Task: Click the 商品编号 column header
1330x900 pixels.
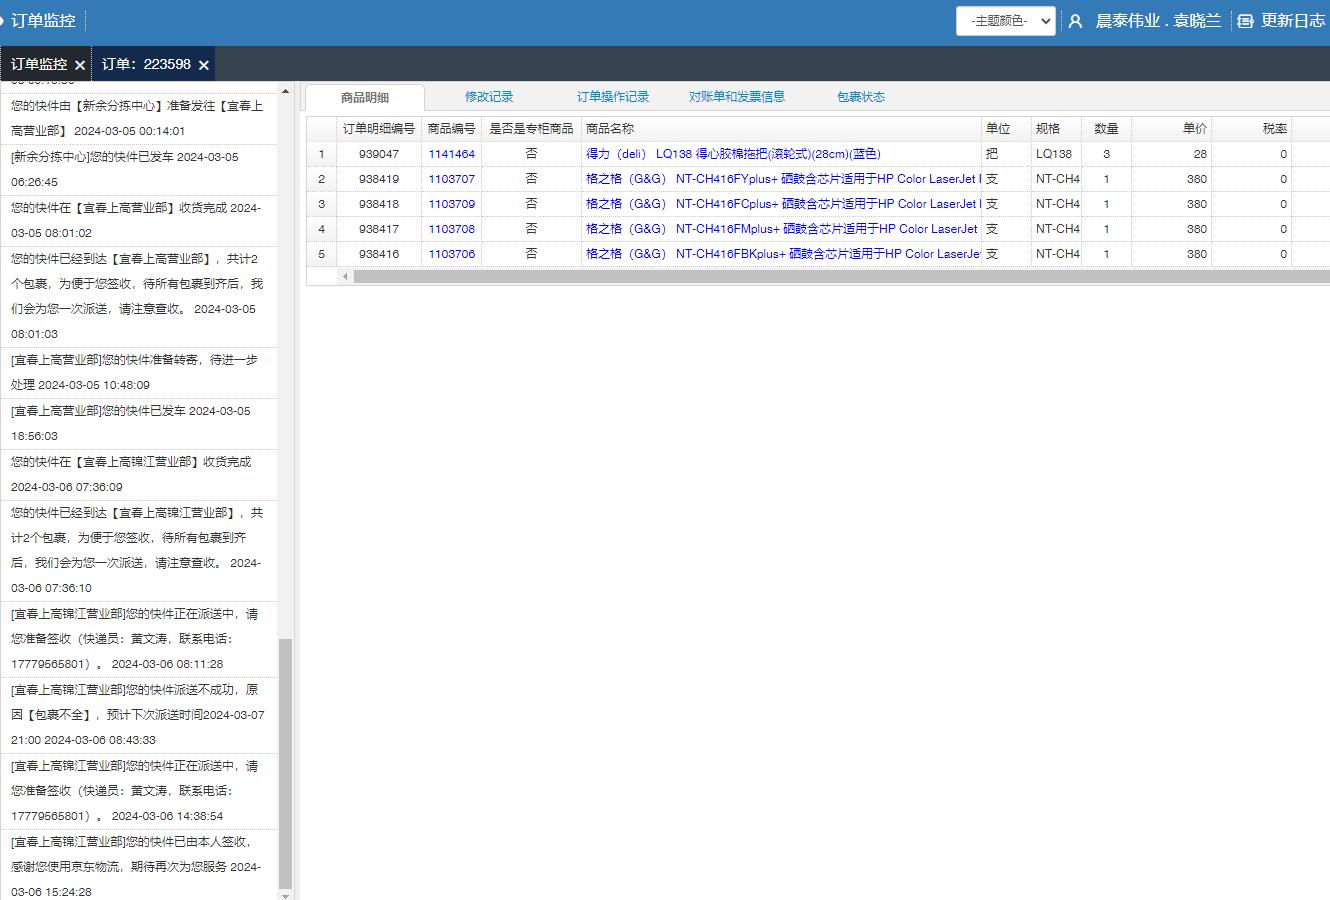Action: tap(452, 129)
